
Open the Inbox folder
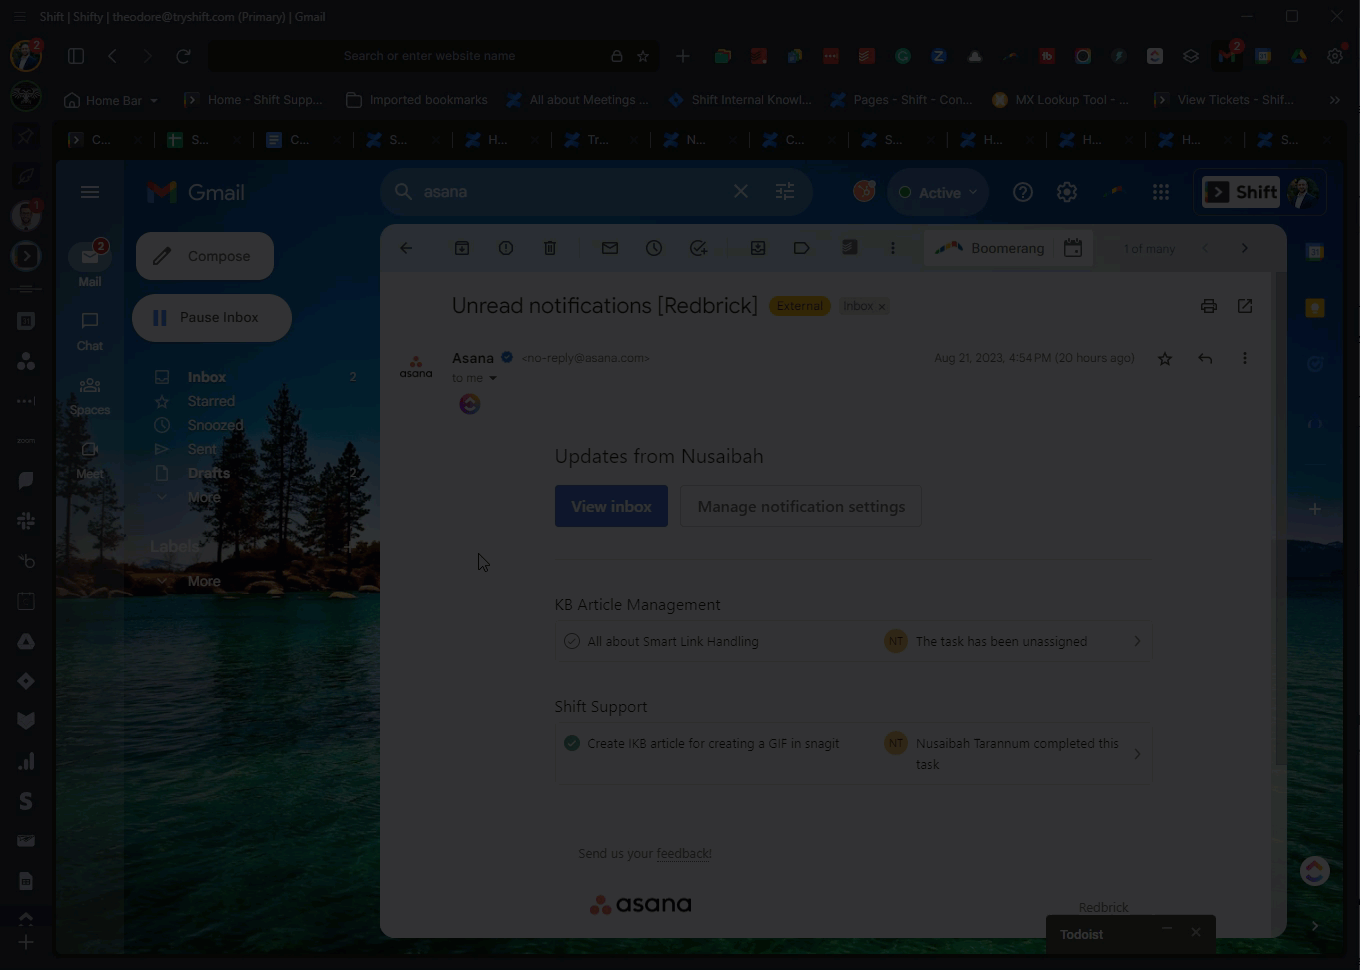click(207, 377)
